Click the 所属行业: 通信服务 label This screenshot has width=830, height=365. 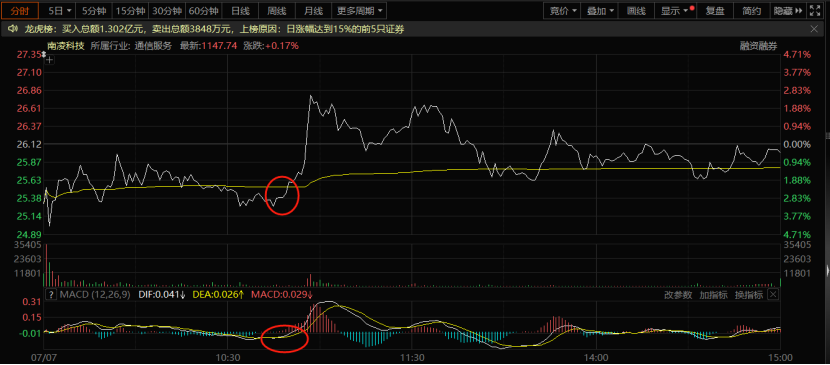coord(131,46)
